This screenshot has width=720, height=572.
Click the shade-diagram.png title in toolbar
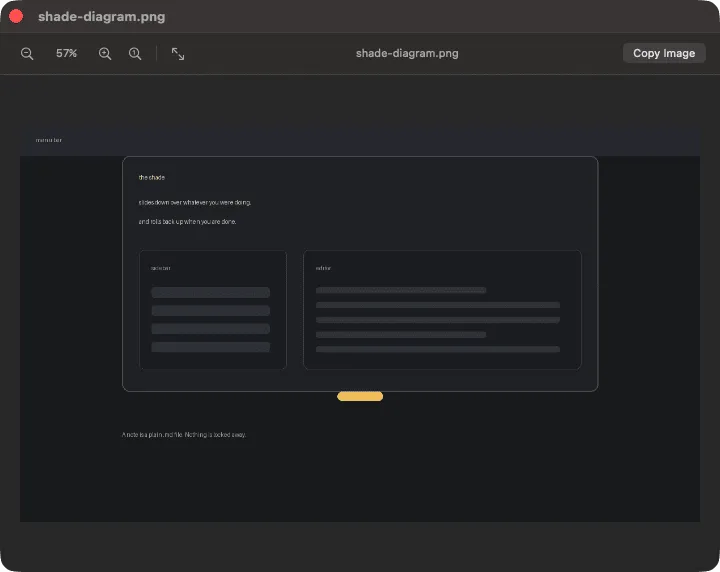coord(407,53)
